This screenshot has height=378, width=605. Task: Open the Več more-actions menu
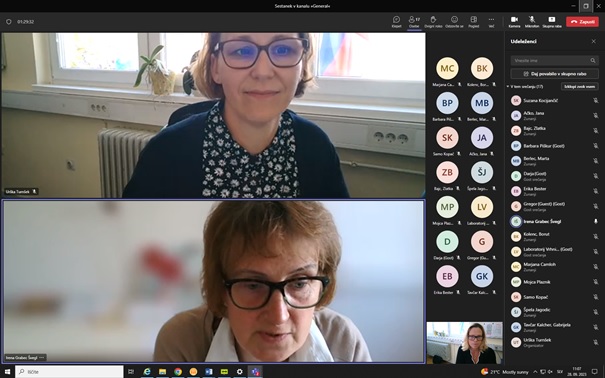tap(491, 22)
